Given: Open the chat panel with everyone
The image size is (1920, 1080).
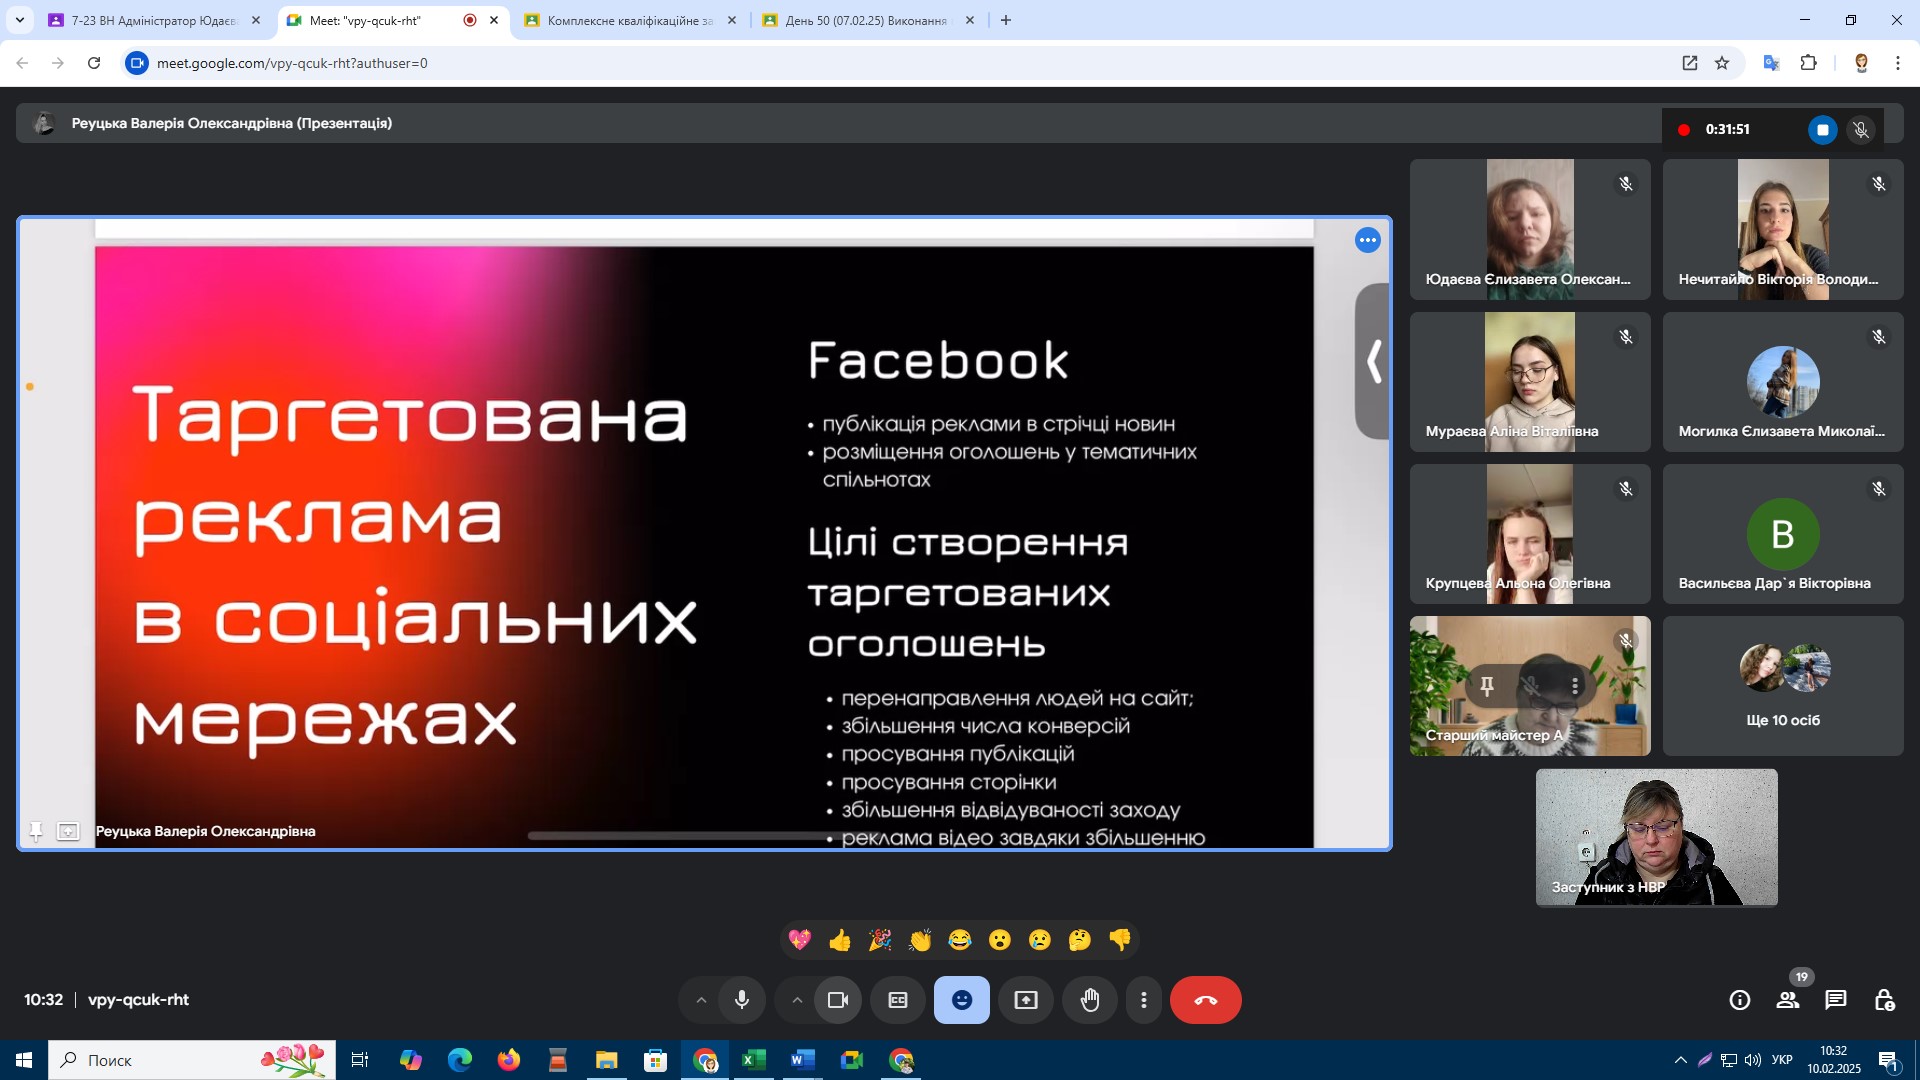Looking at the screenshot, I should click(1836, 1000).
